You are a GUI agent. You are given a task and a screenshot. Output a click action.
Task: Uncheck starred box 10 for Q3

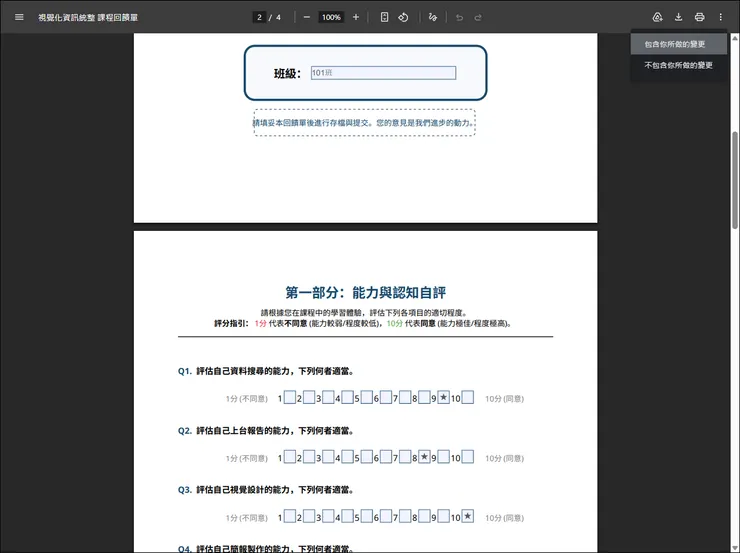468,516
